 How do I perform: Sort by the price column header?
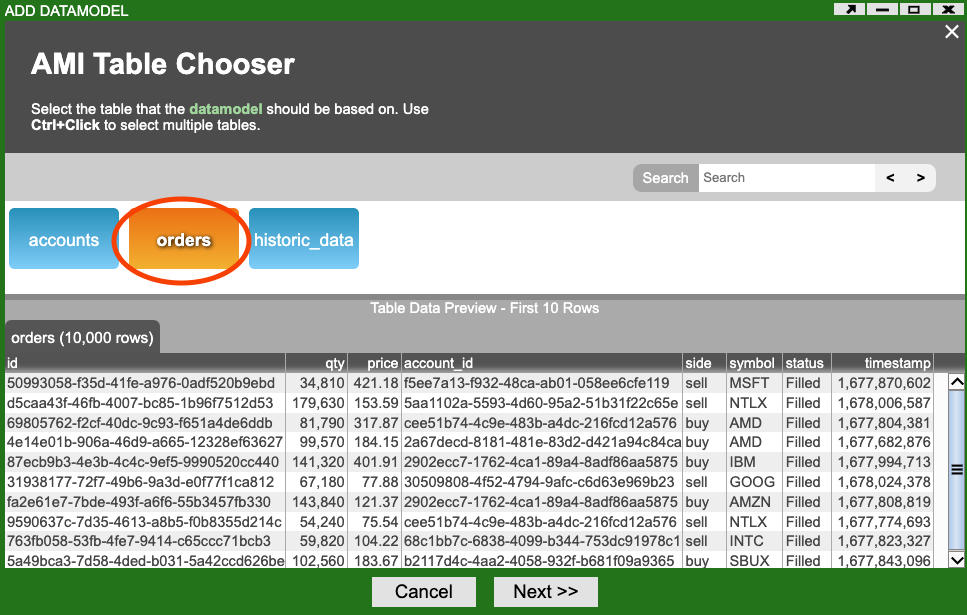point(374,363)
